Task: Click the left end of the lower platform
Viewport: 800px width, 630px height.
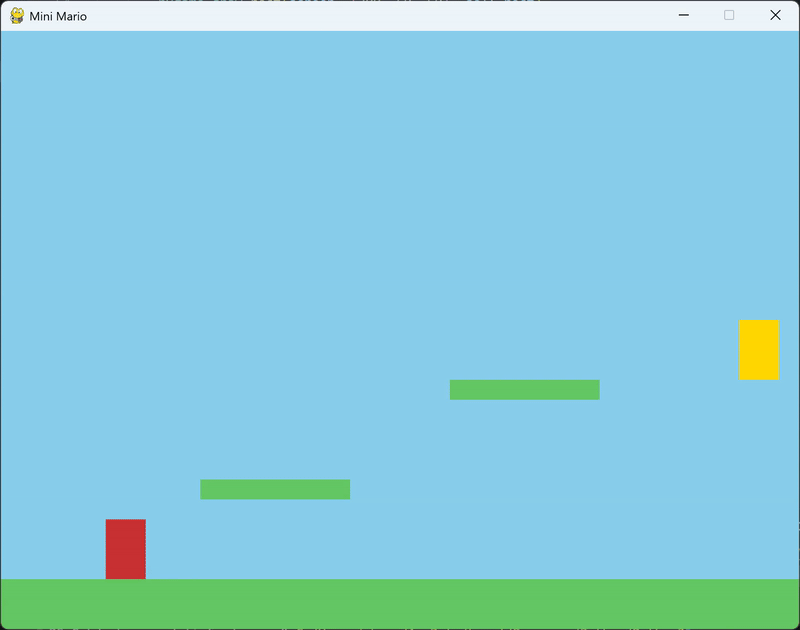Action: 207,489
